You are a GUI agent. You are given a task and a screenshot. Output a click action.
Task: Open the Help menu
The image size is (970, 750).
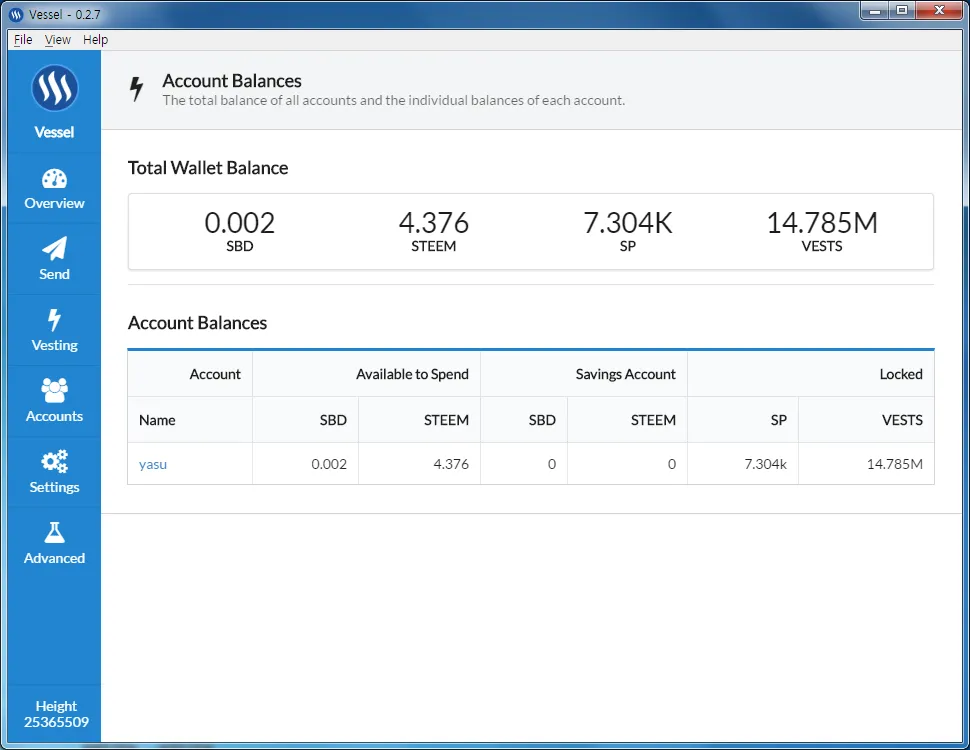pyautogui.click(x=95, y=40)
